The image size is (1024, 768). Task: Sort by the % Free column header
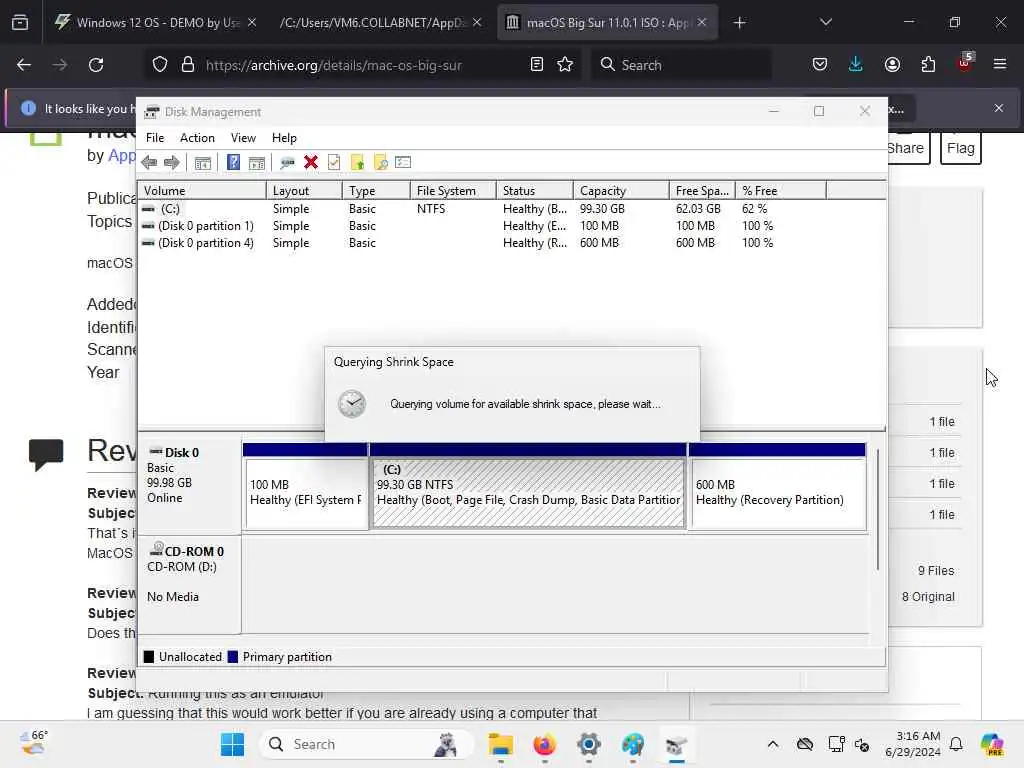coord(781,191)
